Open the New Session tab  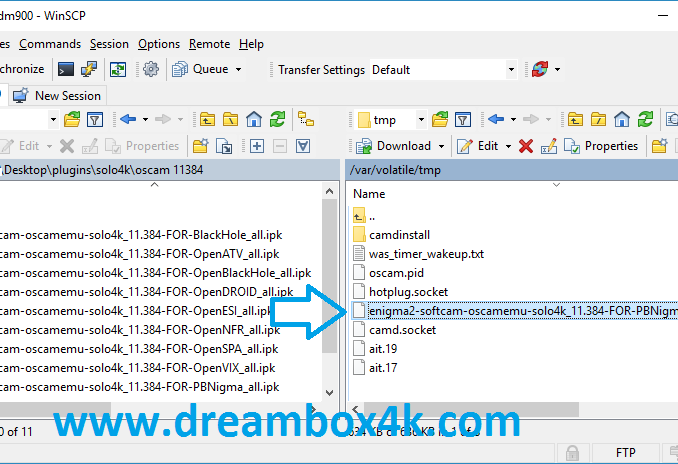point(58,96)
